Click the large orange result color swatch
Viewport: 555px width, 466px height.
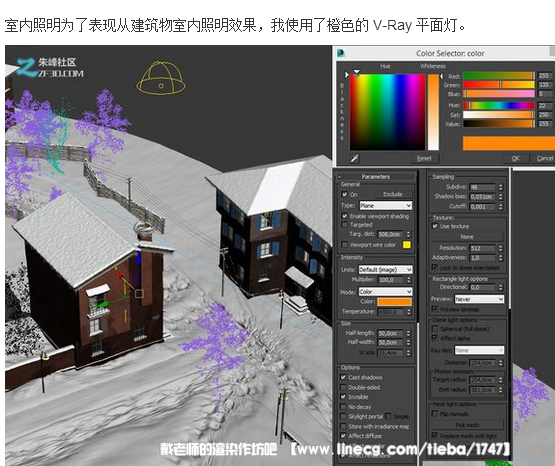coord(509,144)
